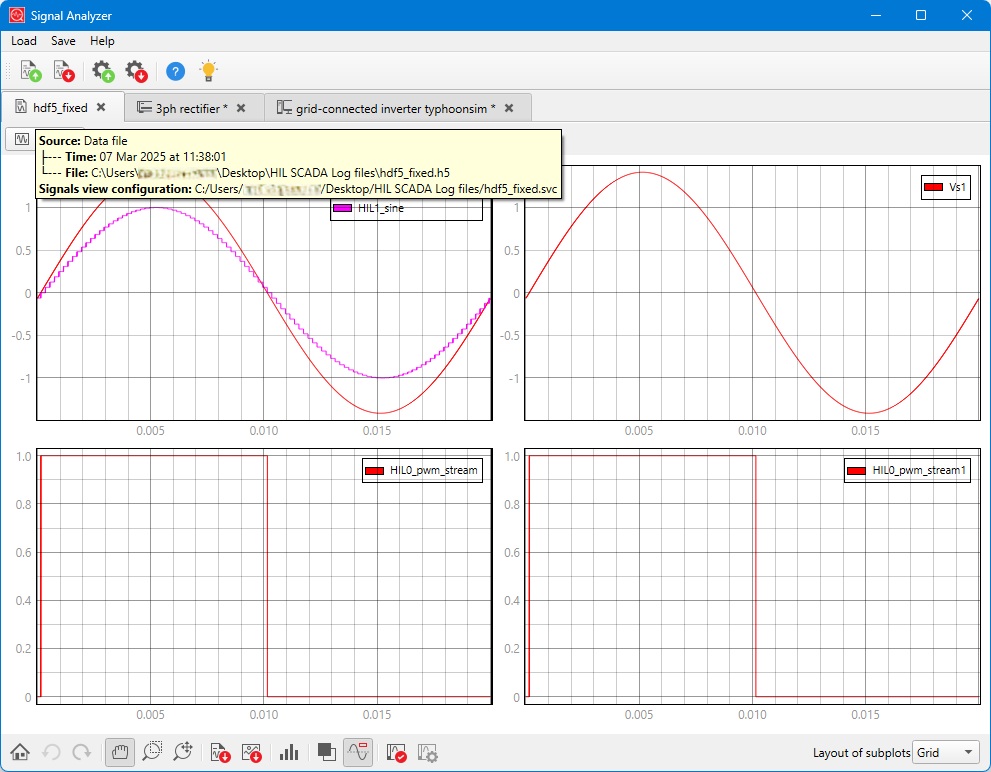This screenshot has width=991, height=772.
Task: Click the save signal data file icon
Action: click(x=63, y=71)
